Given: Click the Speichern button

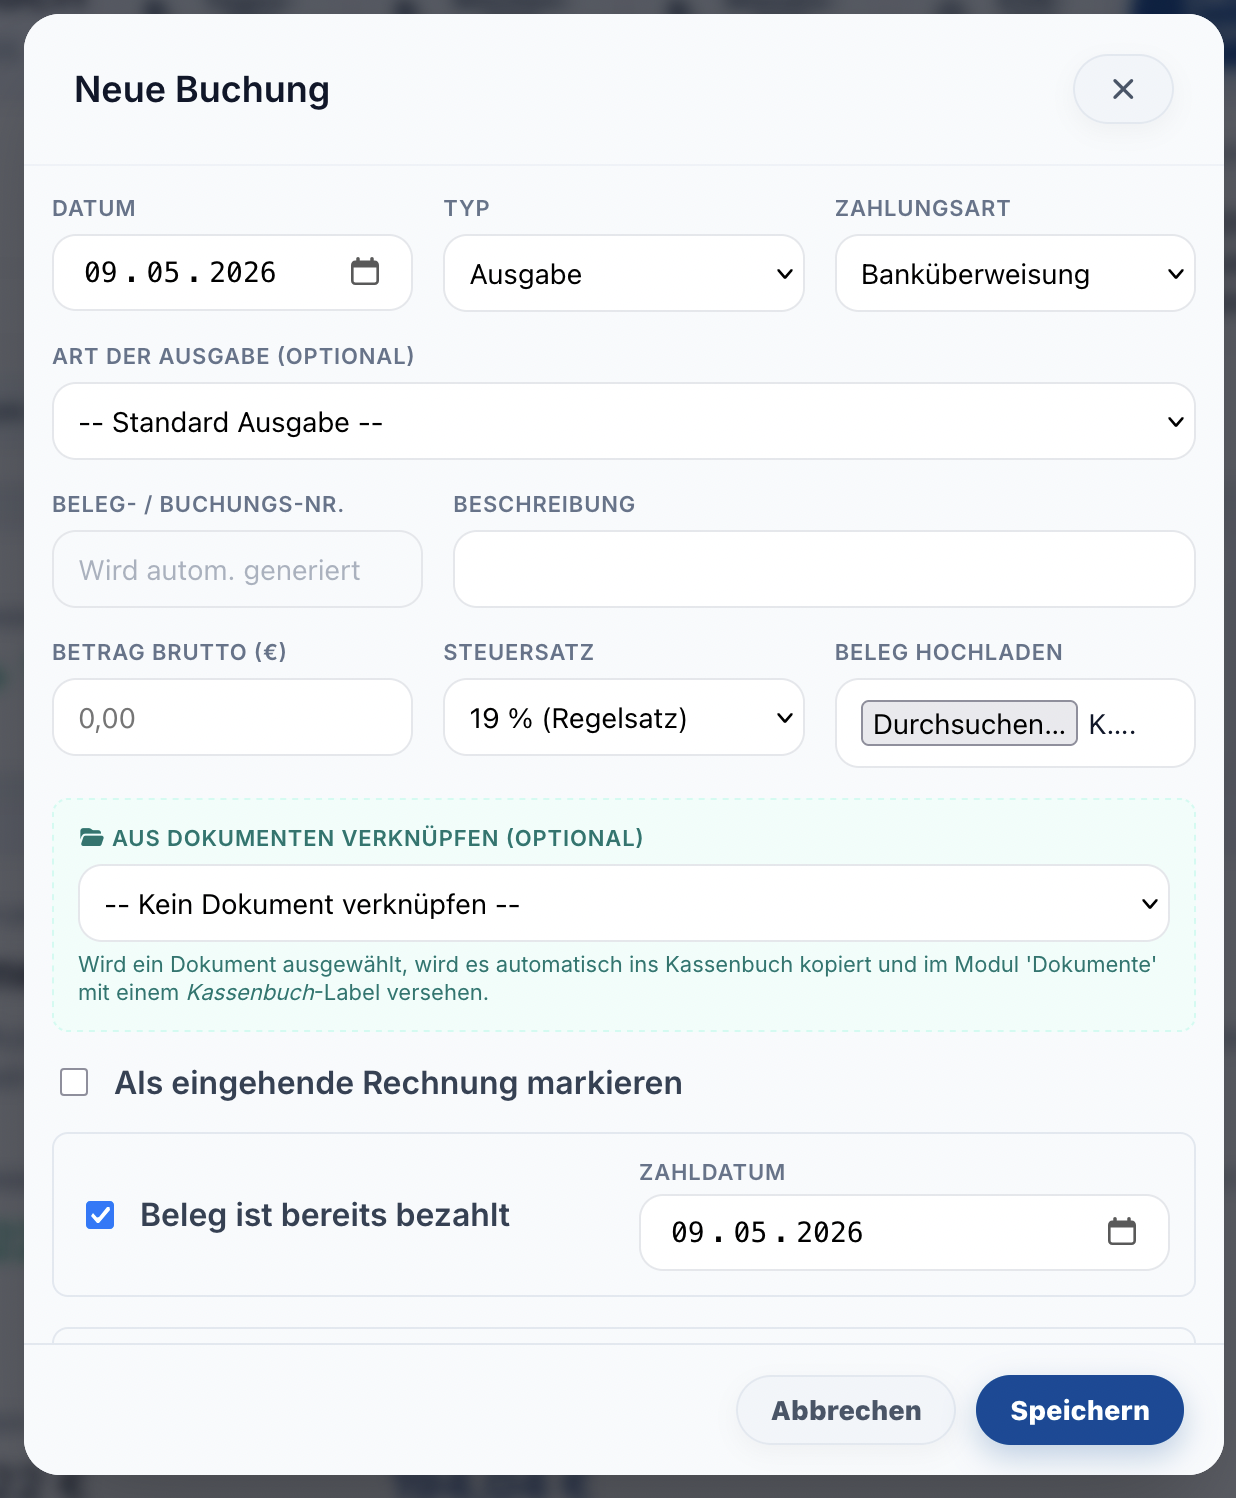Looking at the screenshot, I should click(1080, 1410).
